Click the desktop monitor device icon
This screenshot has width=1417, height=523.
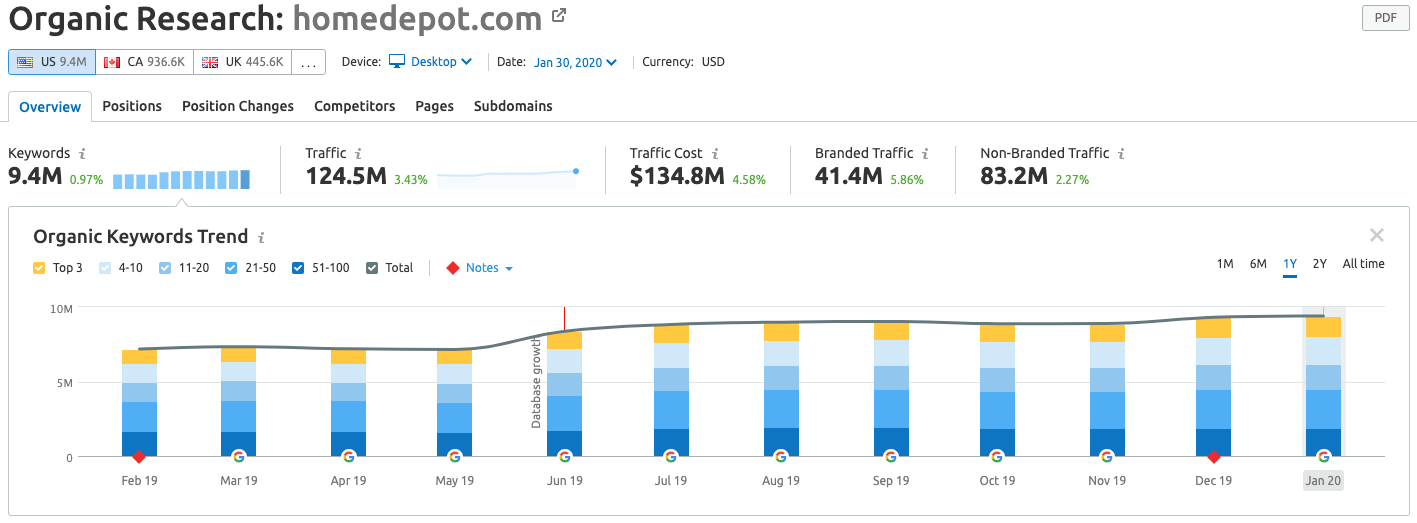pyautogui.click(x=397, y=62)
